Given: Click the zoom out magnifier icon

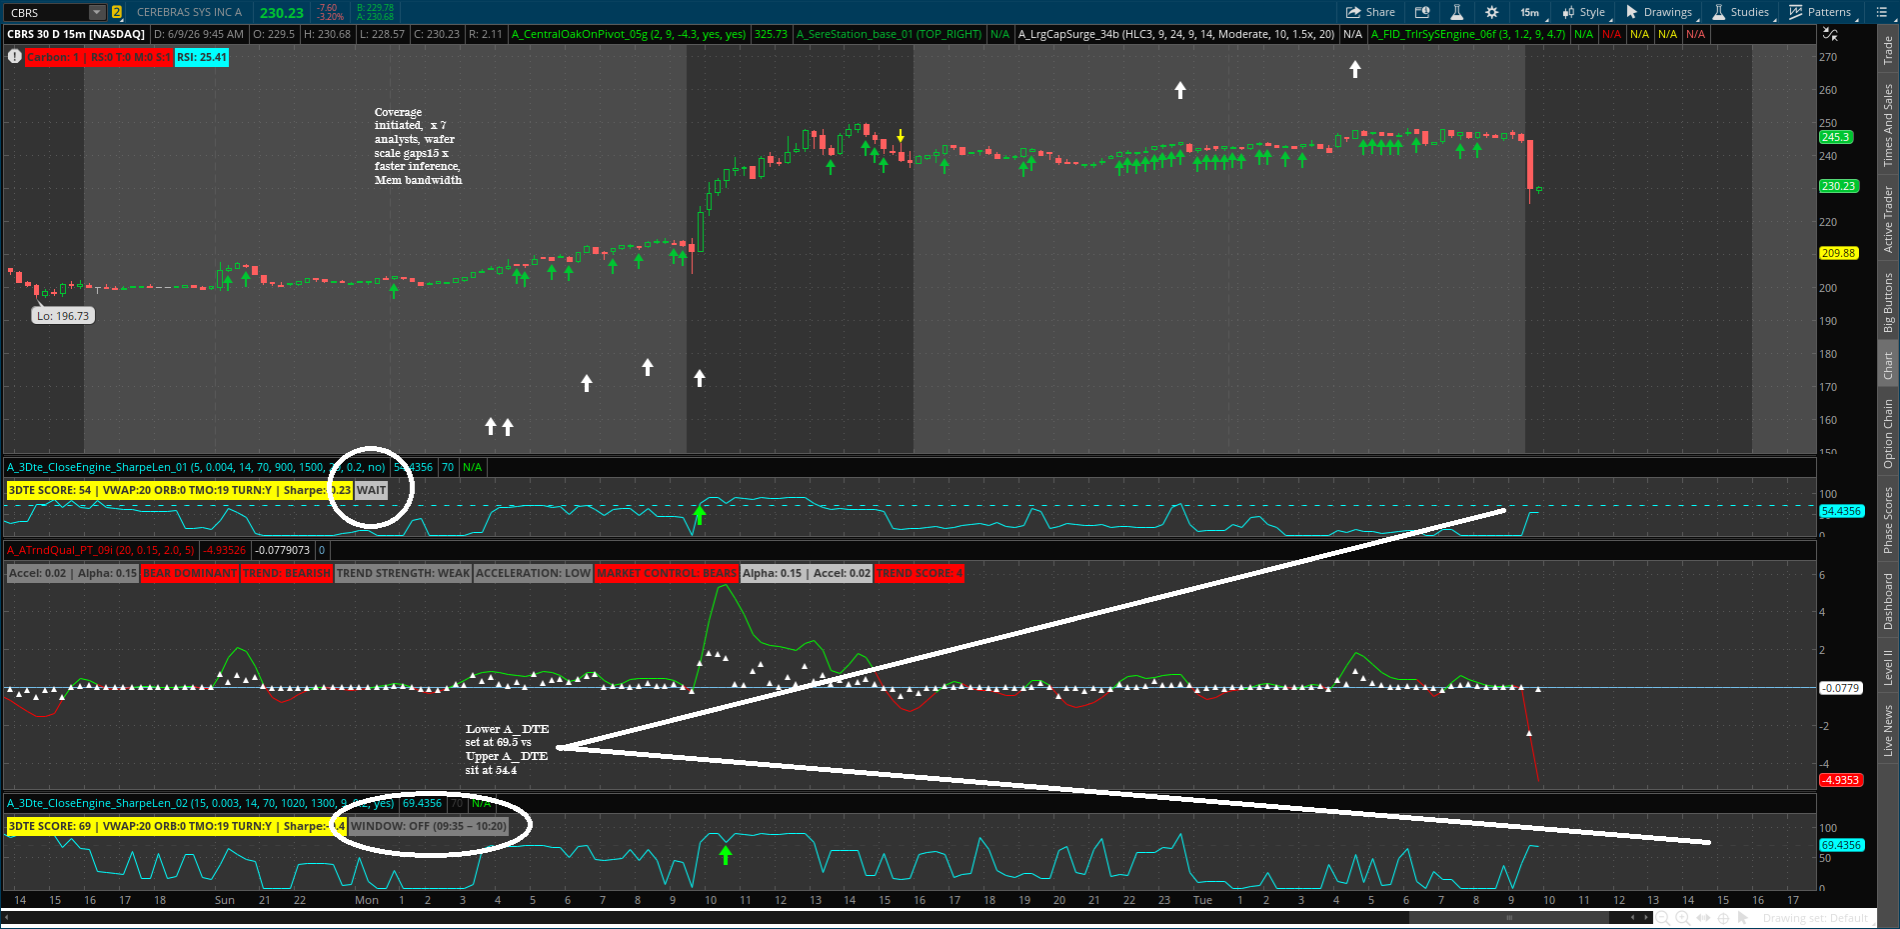Looking at the screenshot, I should pos(1663,918).
